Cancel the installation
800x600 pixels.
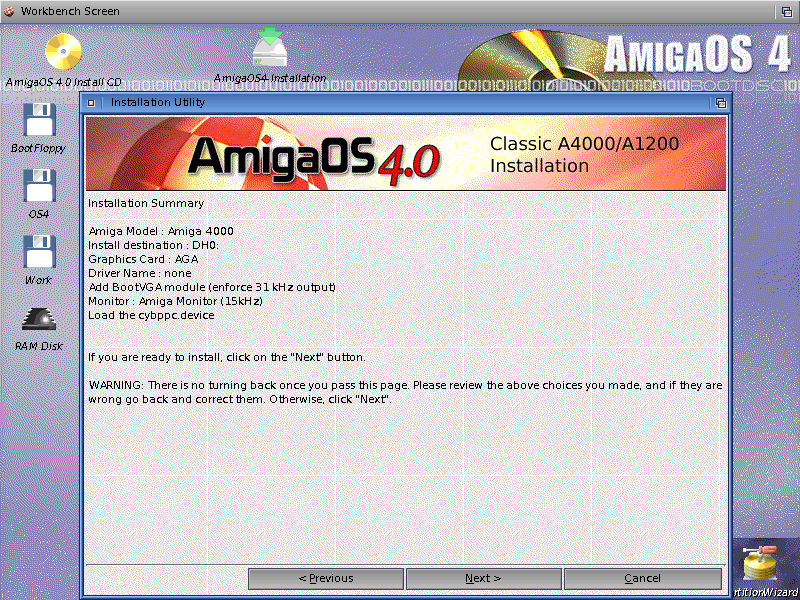point(643,579)
